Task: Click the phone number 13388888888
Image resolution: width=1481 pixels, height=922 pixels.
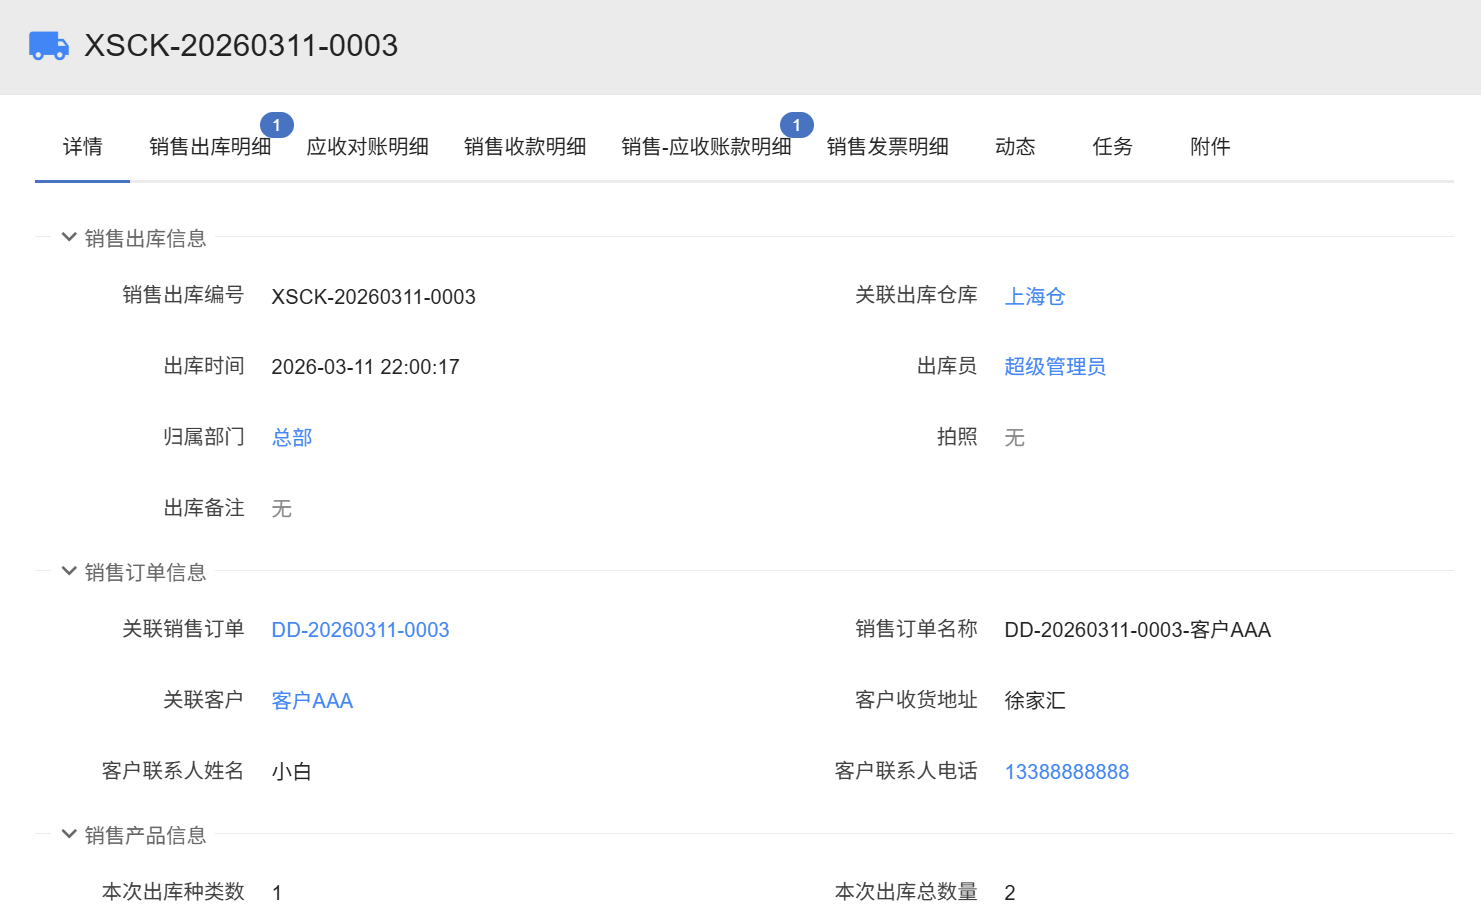Action: click(1066, 772)
